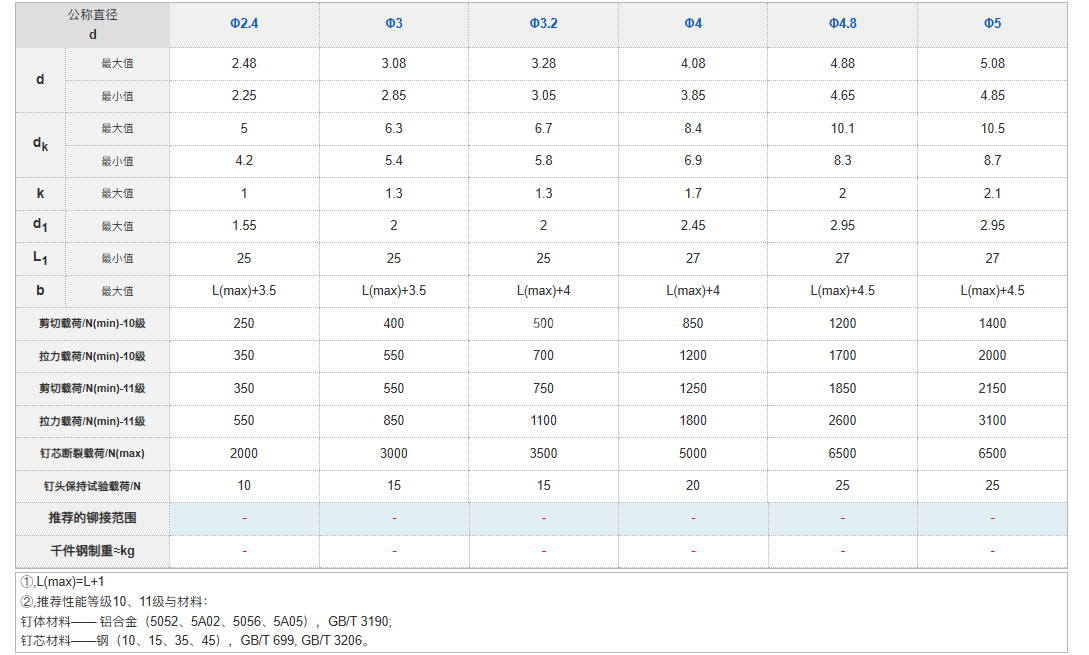
Task: Click the L(max)=L+1 footnote text
Action: coord(63,582)
